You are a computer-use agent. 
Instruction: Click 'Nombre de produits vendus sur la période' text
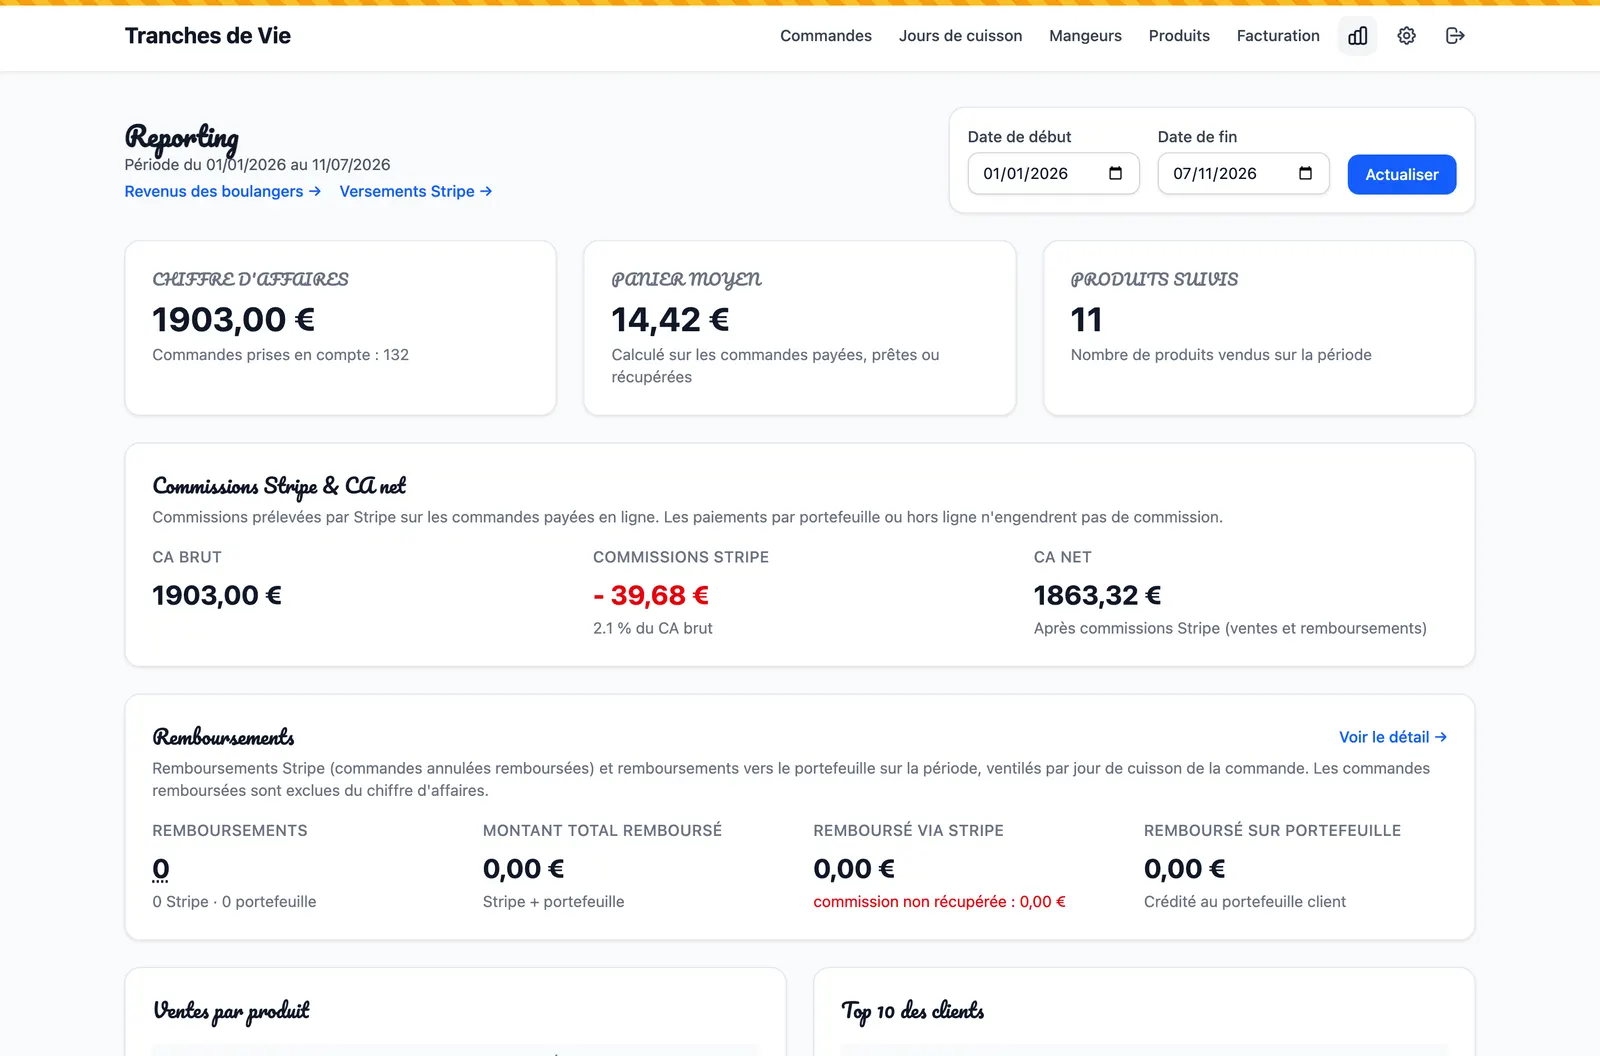tap(1221, 355)
